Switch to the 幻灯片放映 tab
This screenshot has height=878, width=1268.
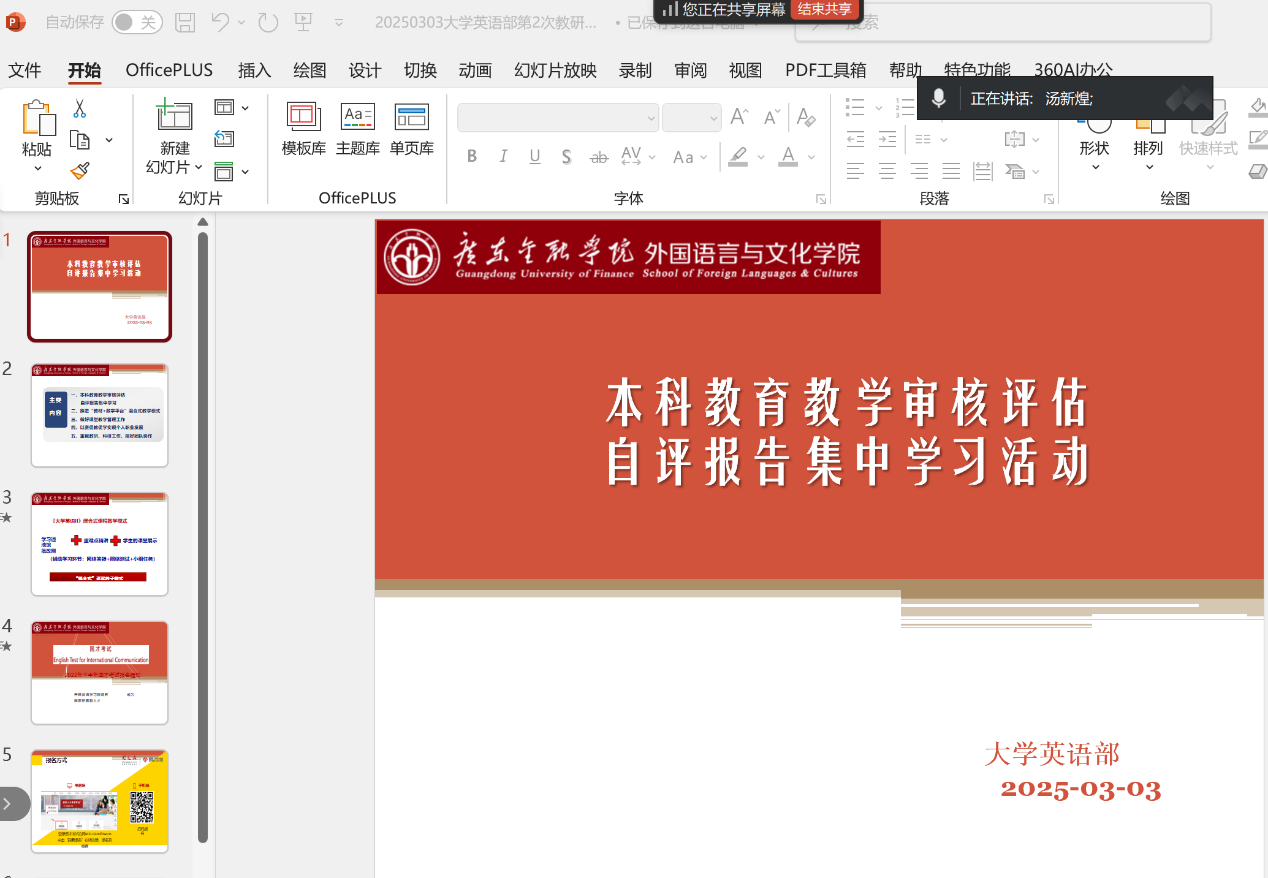[x=555, y=70]
